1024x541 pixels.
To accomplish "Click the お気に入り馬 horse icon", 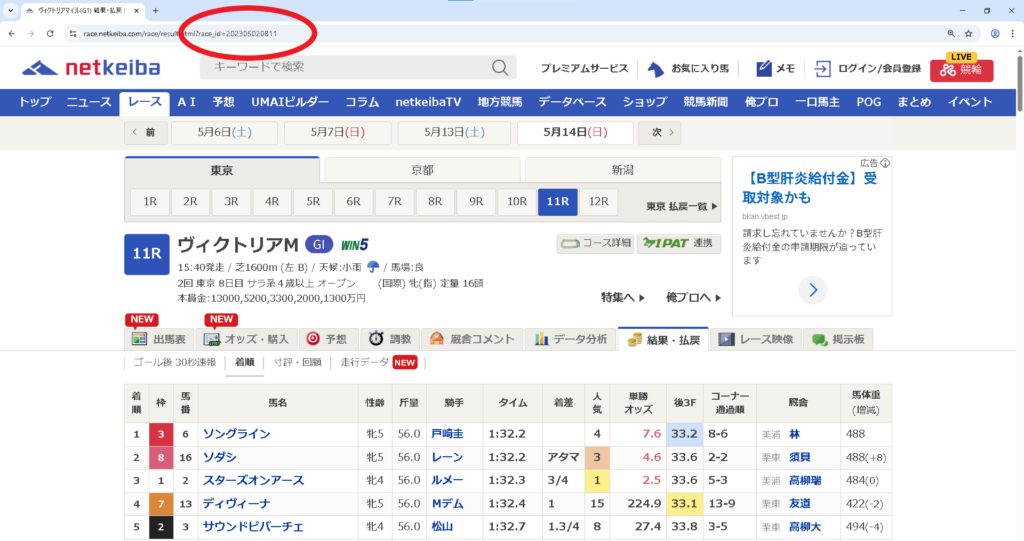I will [x=656, y=68].
